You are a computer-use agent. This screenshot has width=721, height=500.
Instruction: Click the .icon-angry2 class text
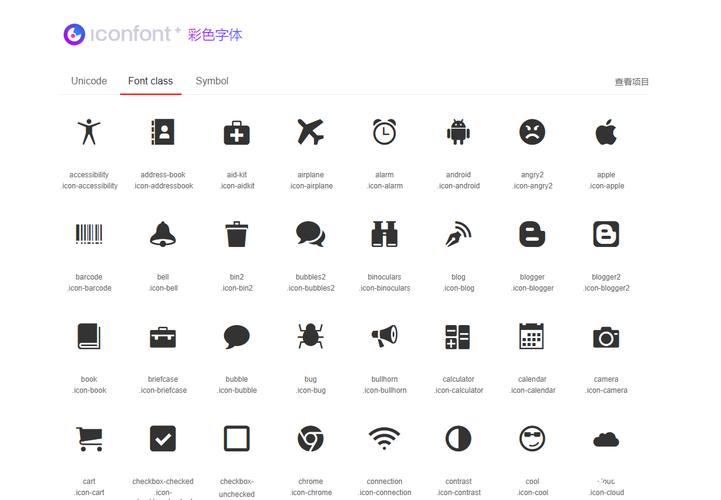pyautogui.click(x=532, y=186)
